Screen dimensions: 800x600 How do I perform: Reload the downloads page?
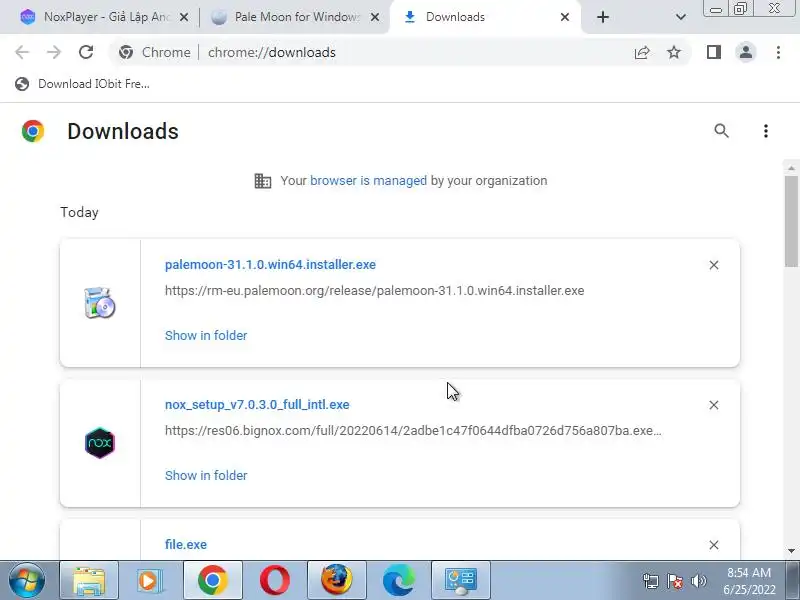click(x=86, y=52)
